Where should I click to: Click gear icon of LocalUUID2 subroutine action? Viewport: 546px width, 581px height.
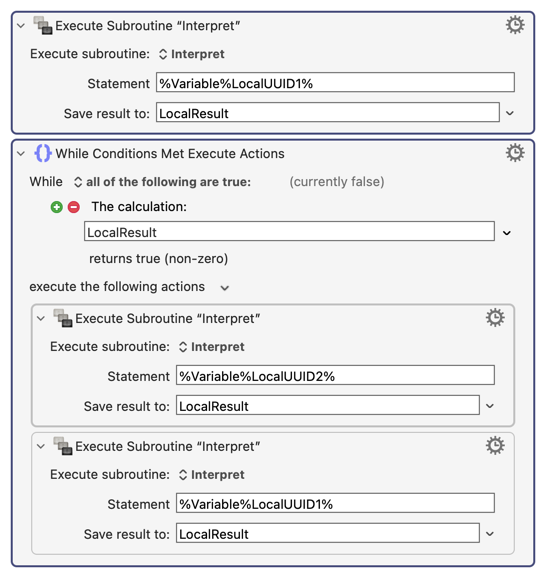click(x=495, y=318)
